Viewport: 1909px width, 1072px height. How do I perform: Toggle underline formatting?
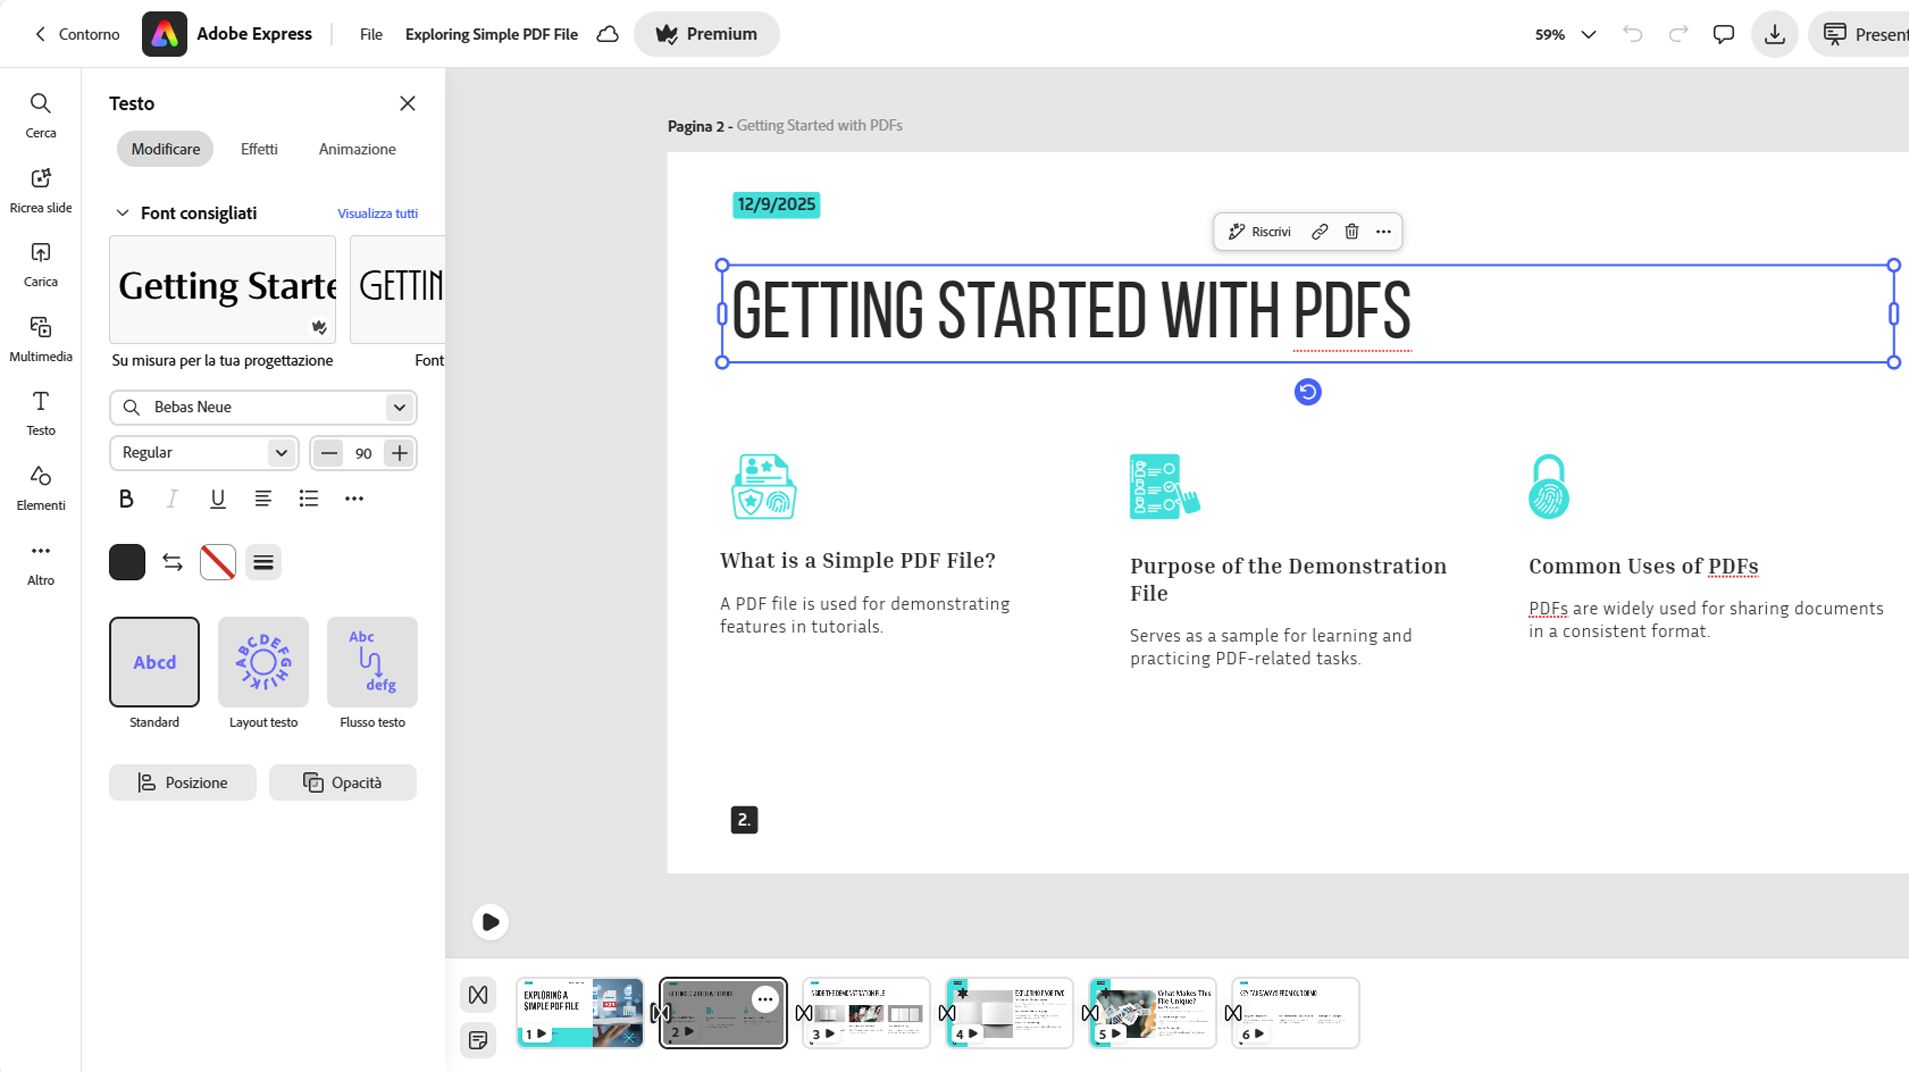click(217, 498)
